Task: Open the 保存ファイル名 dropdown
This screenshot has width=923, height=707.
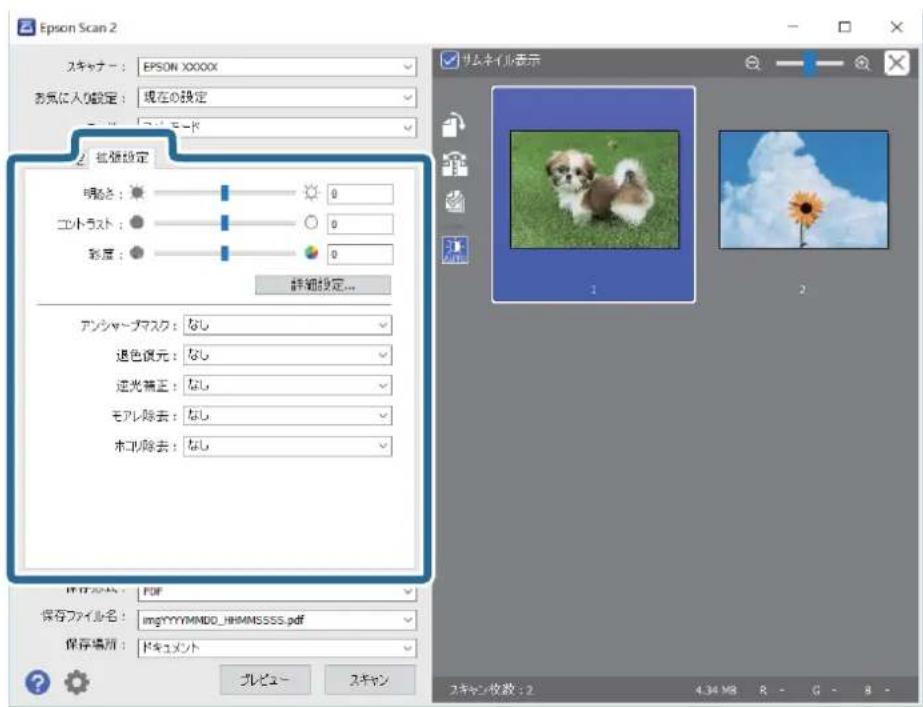Action: click(277, 619)
